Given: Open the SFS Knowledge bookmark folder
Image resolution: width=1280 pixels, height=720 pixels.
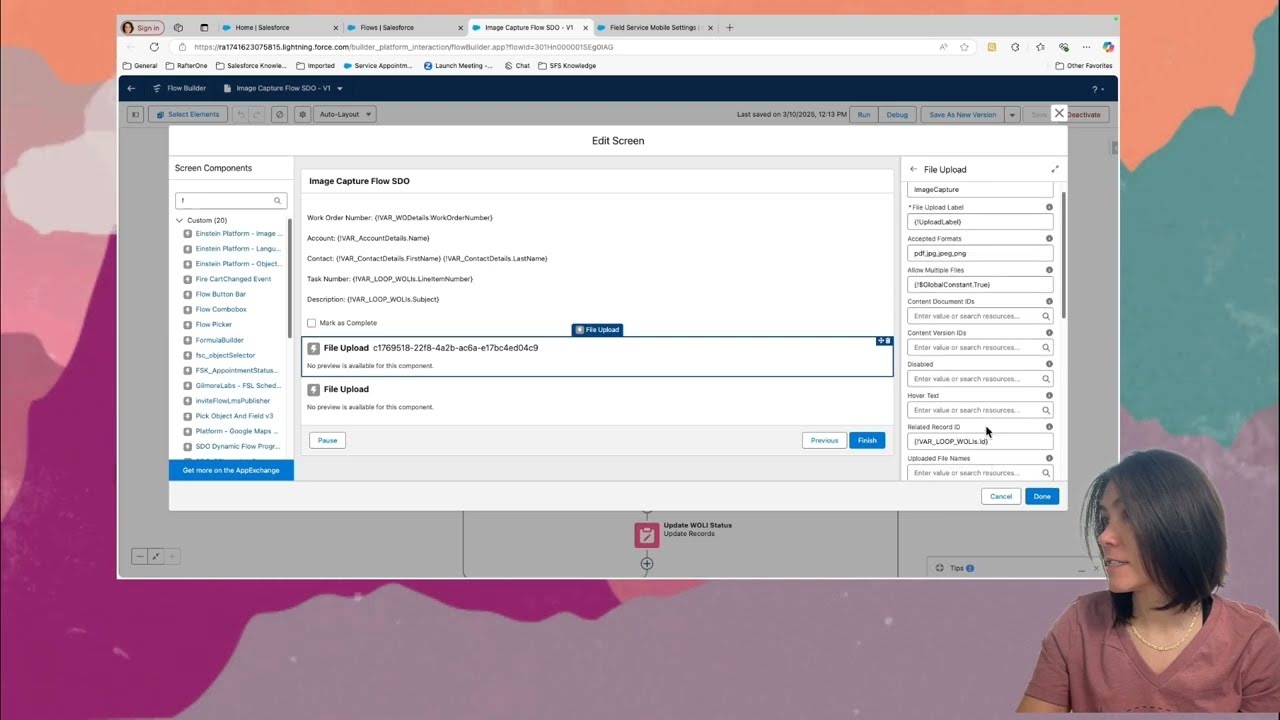Looking at the screenshot, I should tap(567, 66).
